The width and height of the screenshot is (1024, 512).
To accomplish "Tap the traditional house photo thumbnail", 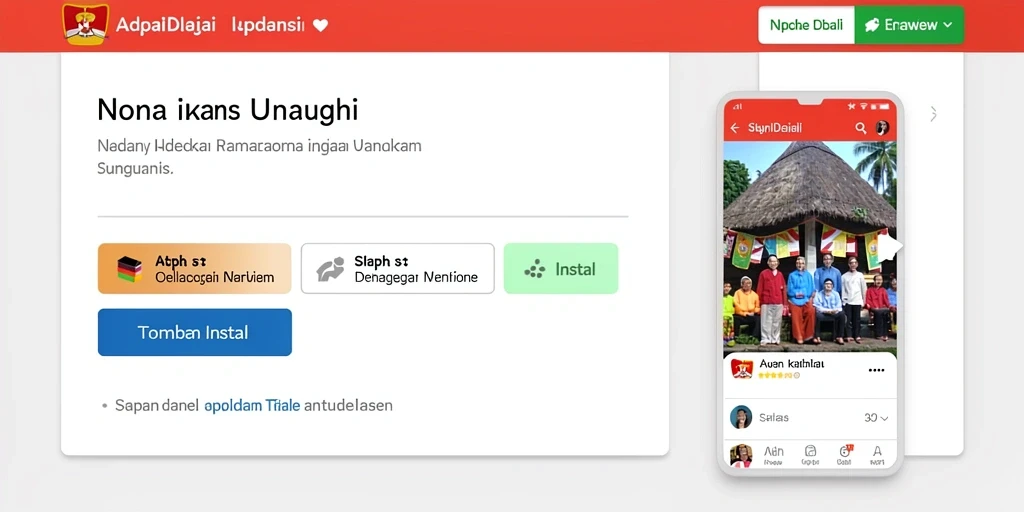I will [x=810, y=249].
